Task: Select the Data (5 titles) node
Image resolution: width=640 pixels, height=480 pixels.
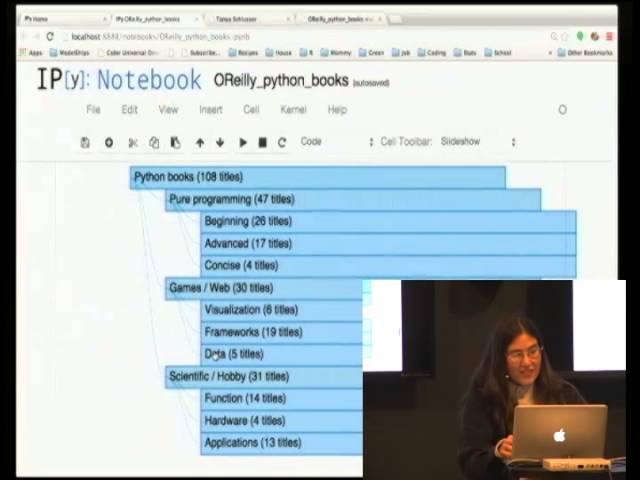Action: pos(282,354)
